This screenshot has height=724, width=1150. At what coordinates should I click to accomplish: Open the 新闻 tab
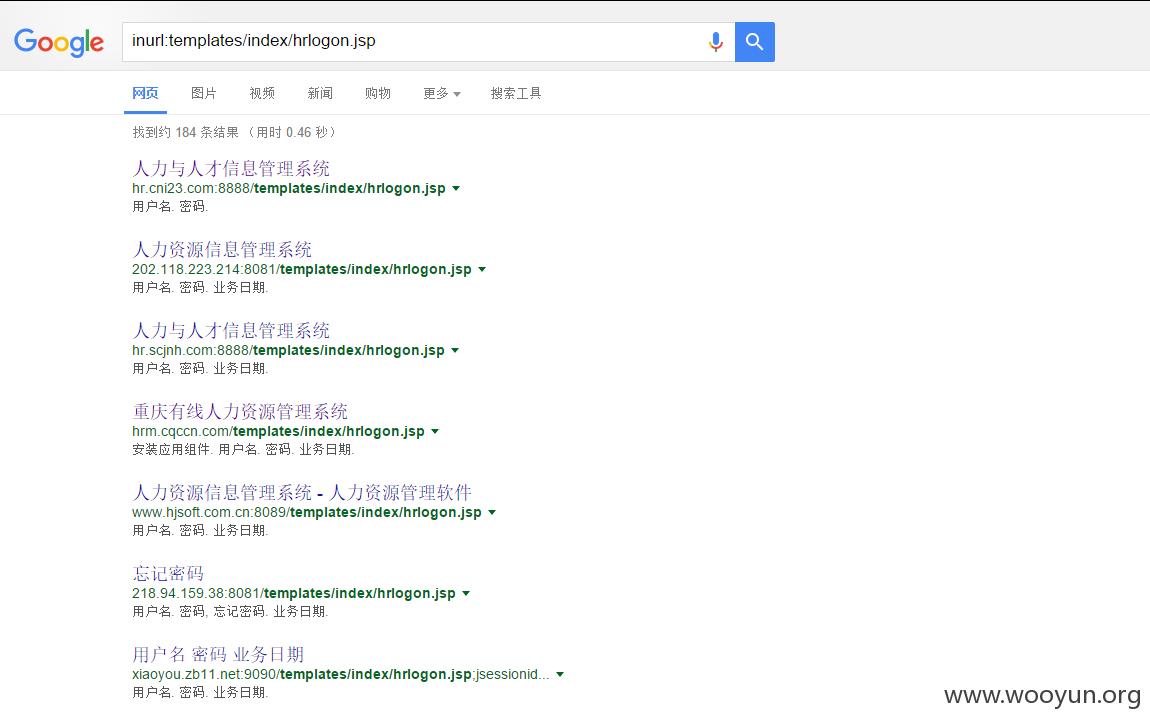click(x=320, y=93)
